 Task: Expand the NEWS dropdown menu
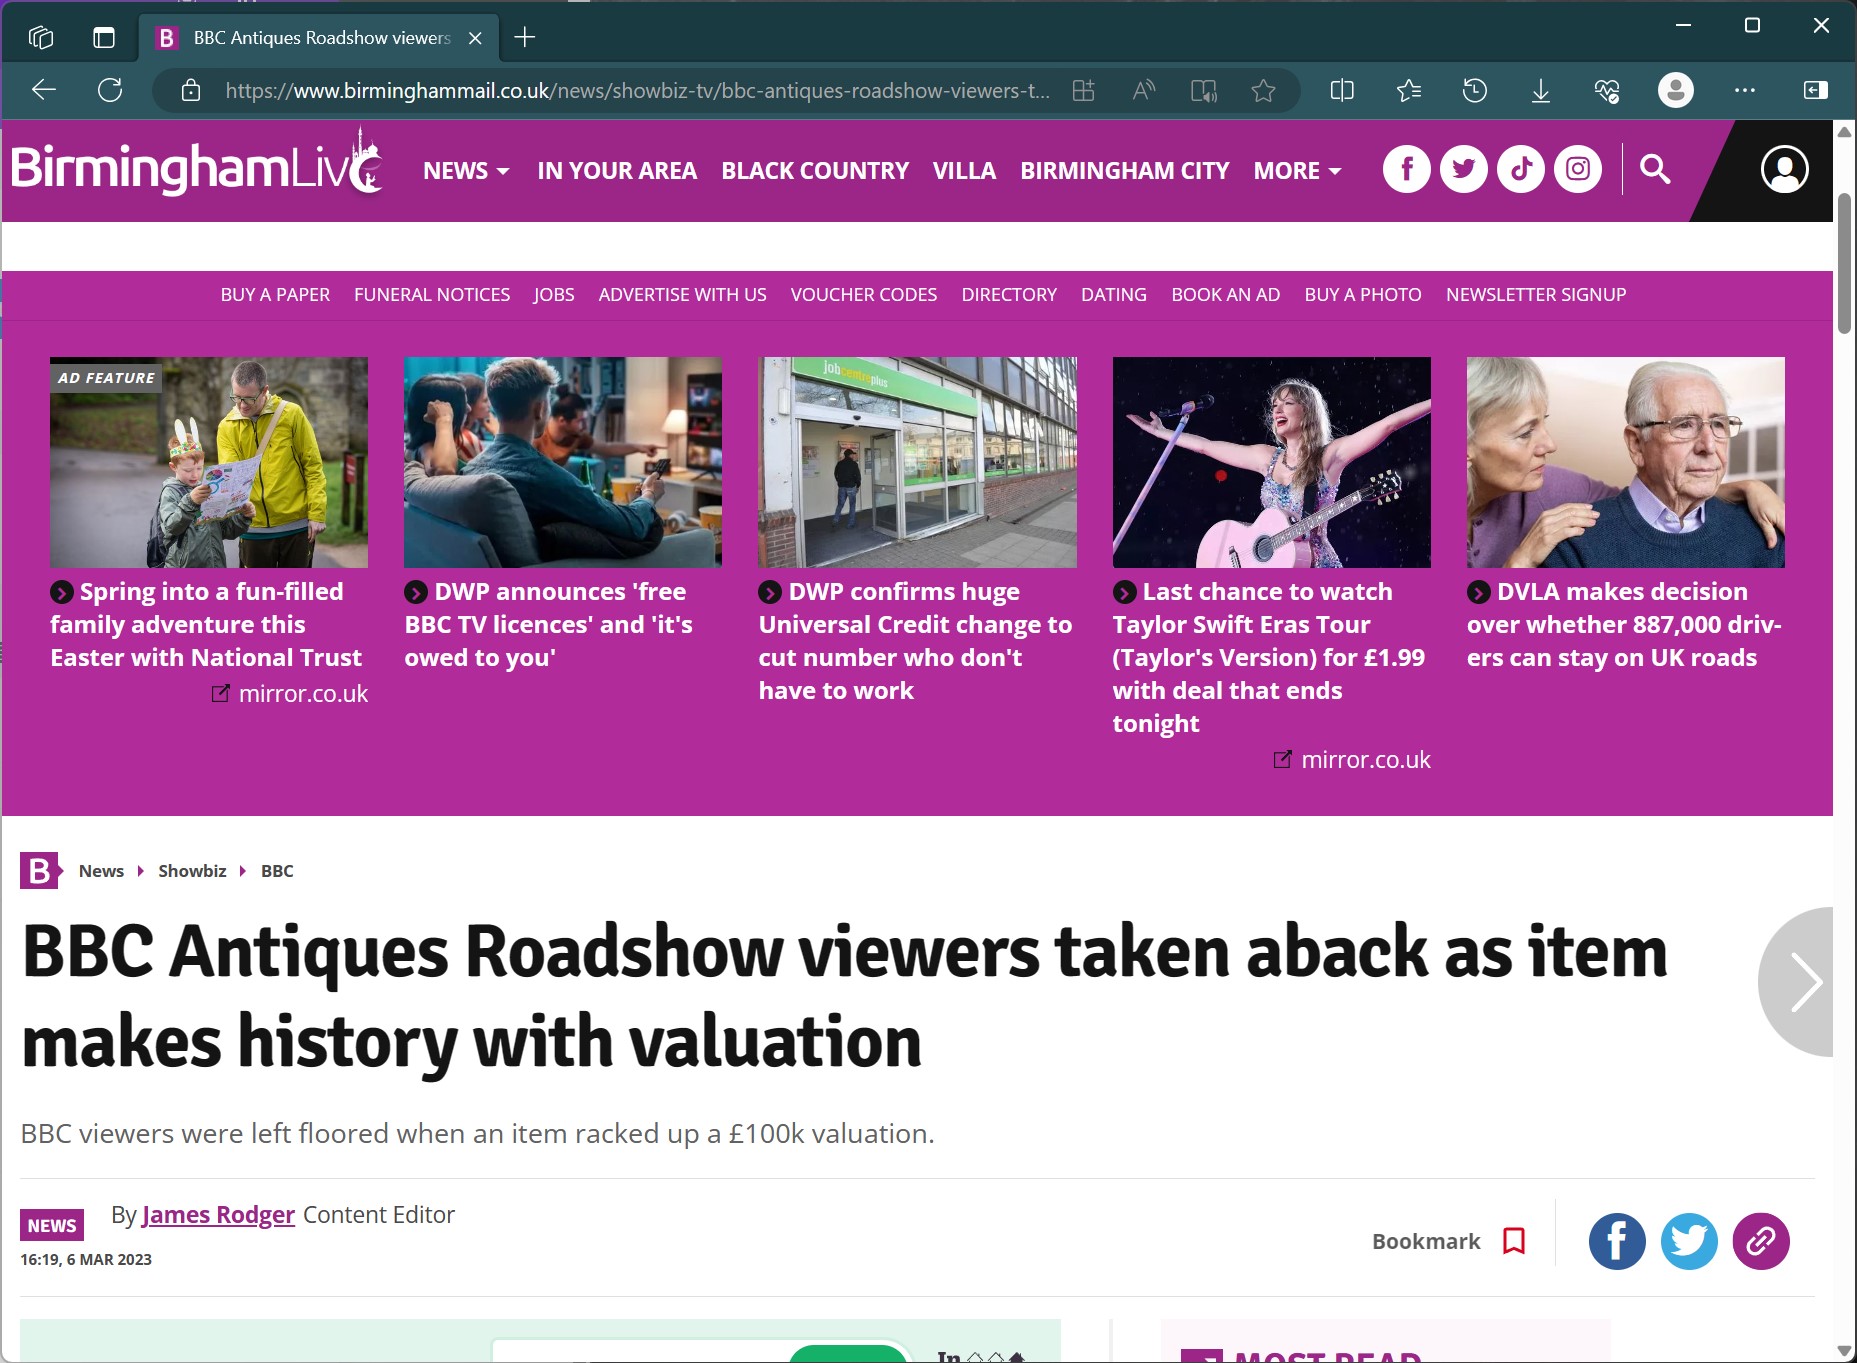466,171
